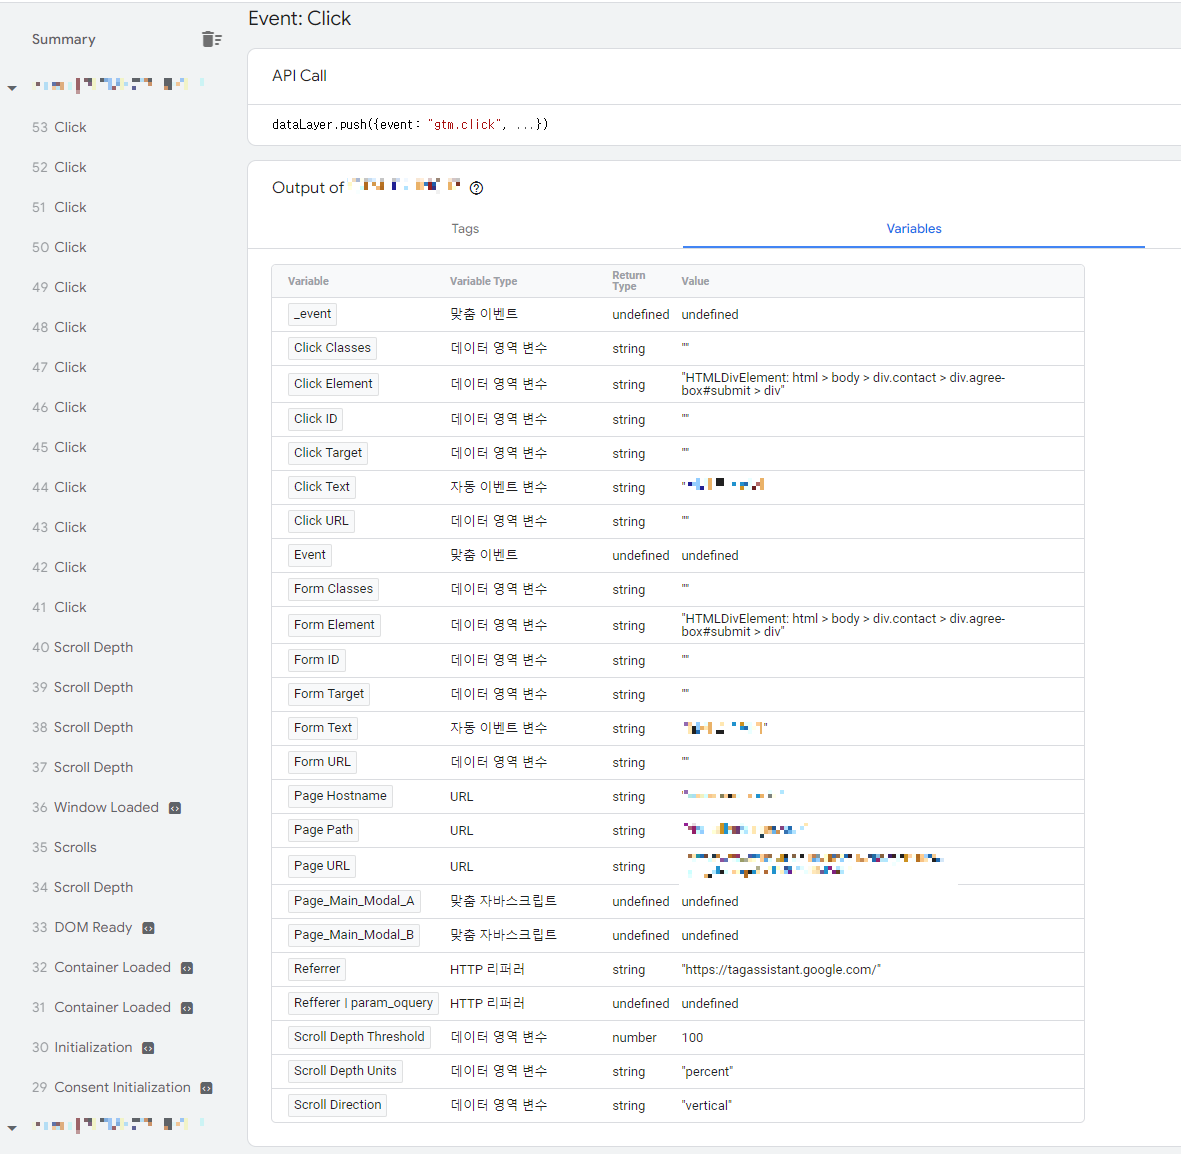Screen dimensions: 1181x1154
Task: Click code icon beside 31 Container Loaded
Action: pyautogui.click(x=187, y=1008)
